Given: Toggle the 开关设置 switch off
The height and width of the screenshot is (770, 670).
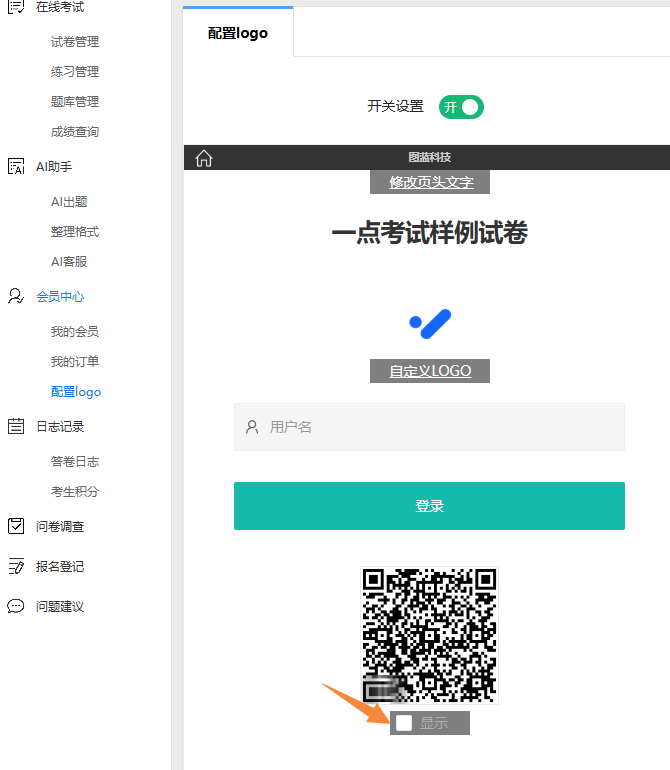Looking at the screenshot, I should (461, 107).
